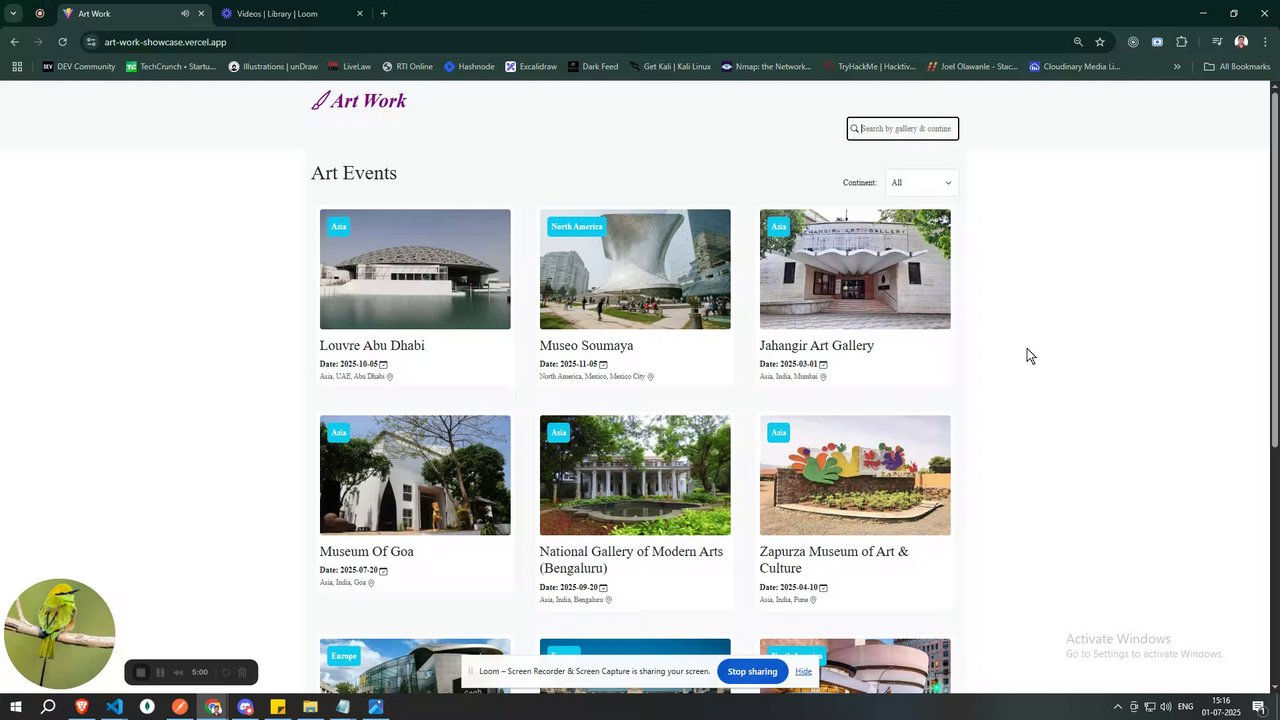Click the Jahangir Art Gallery title

817,346
